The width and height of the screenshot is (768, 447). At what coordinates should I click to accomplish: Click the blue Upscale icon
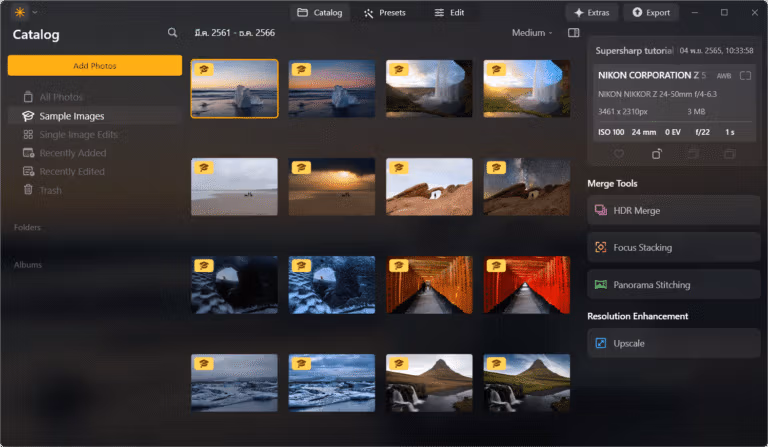click(x=600, y=343)
